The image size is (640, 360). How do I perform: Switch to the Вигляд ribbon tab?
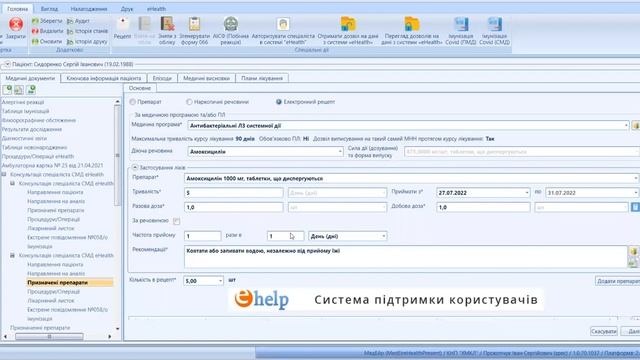[x=49, y=9]
